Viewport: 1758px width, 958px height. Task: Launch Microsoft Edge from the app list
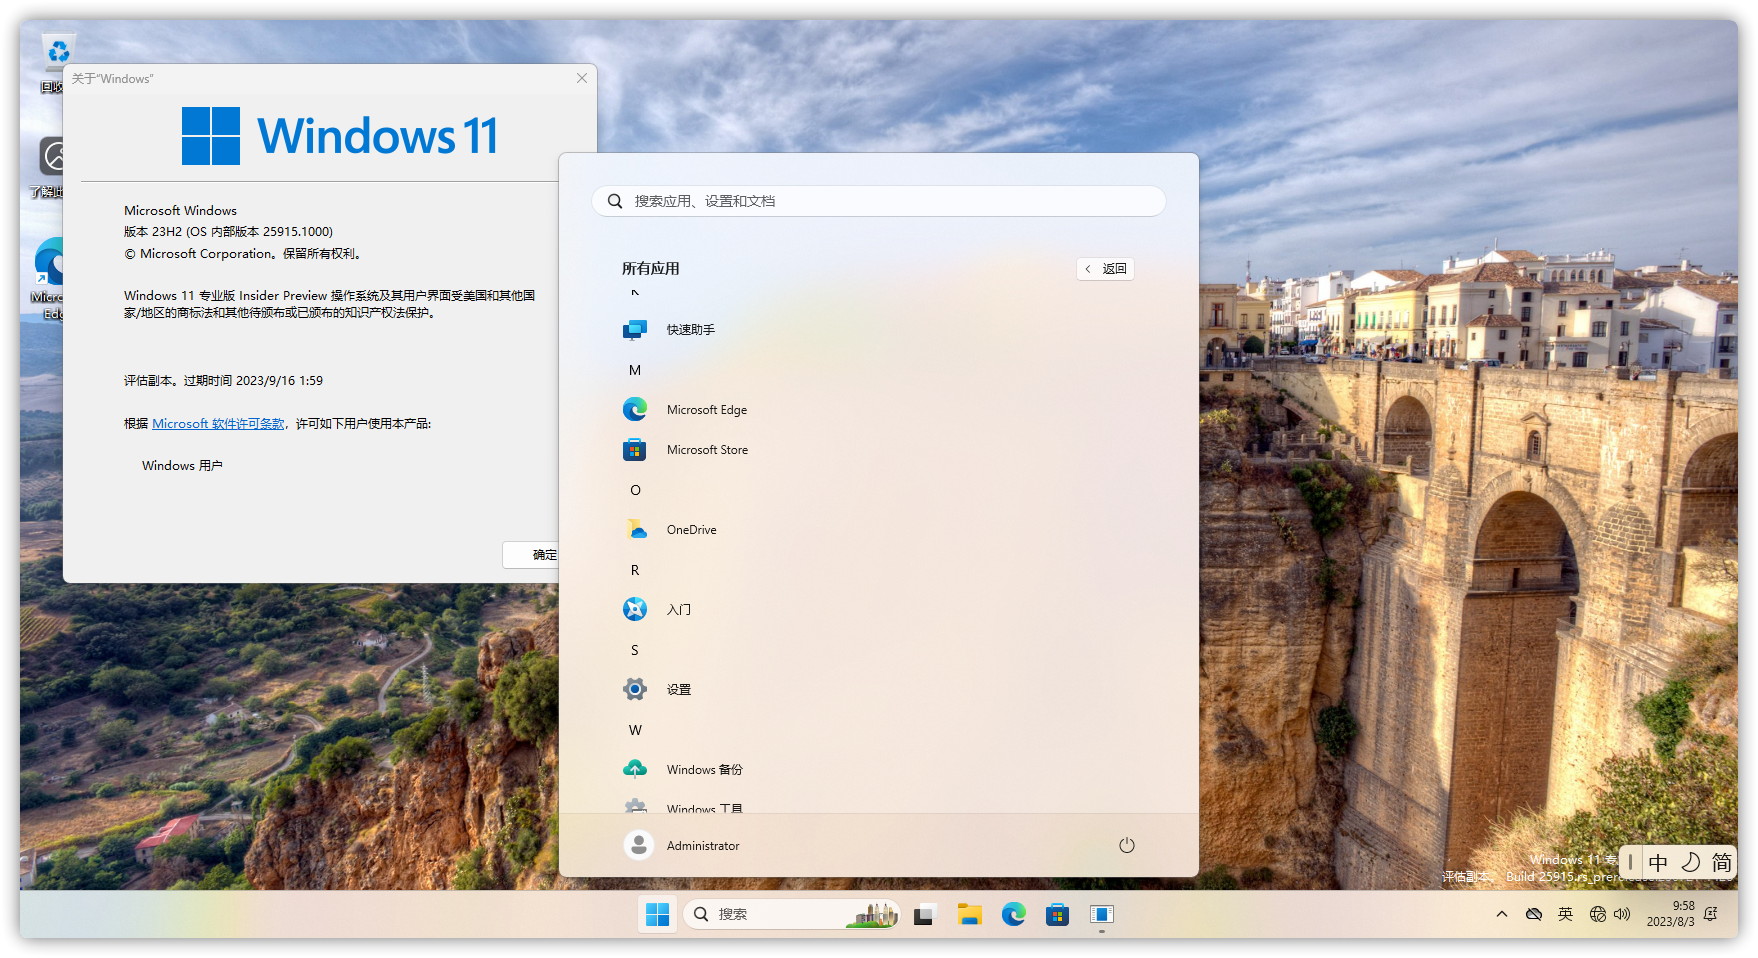[706, 410]
